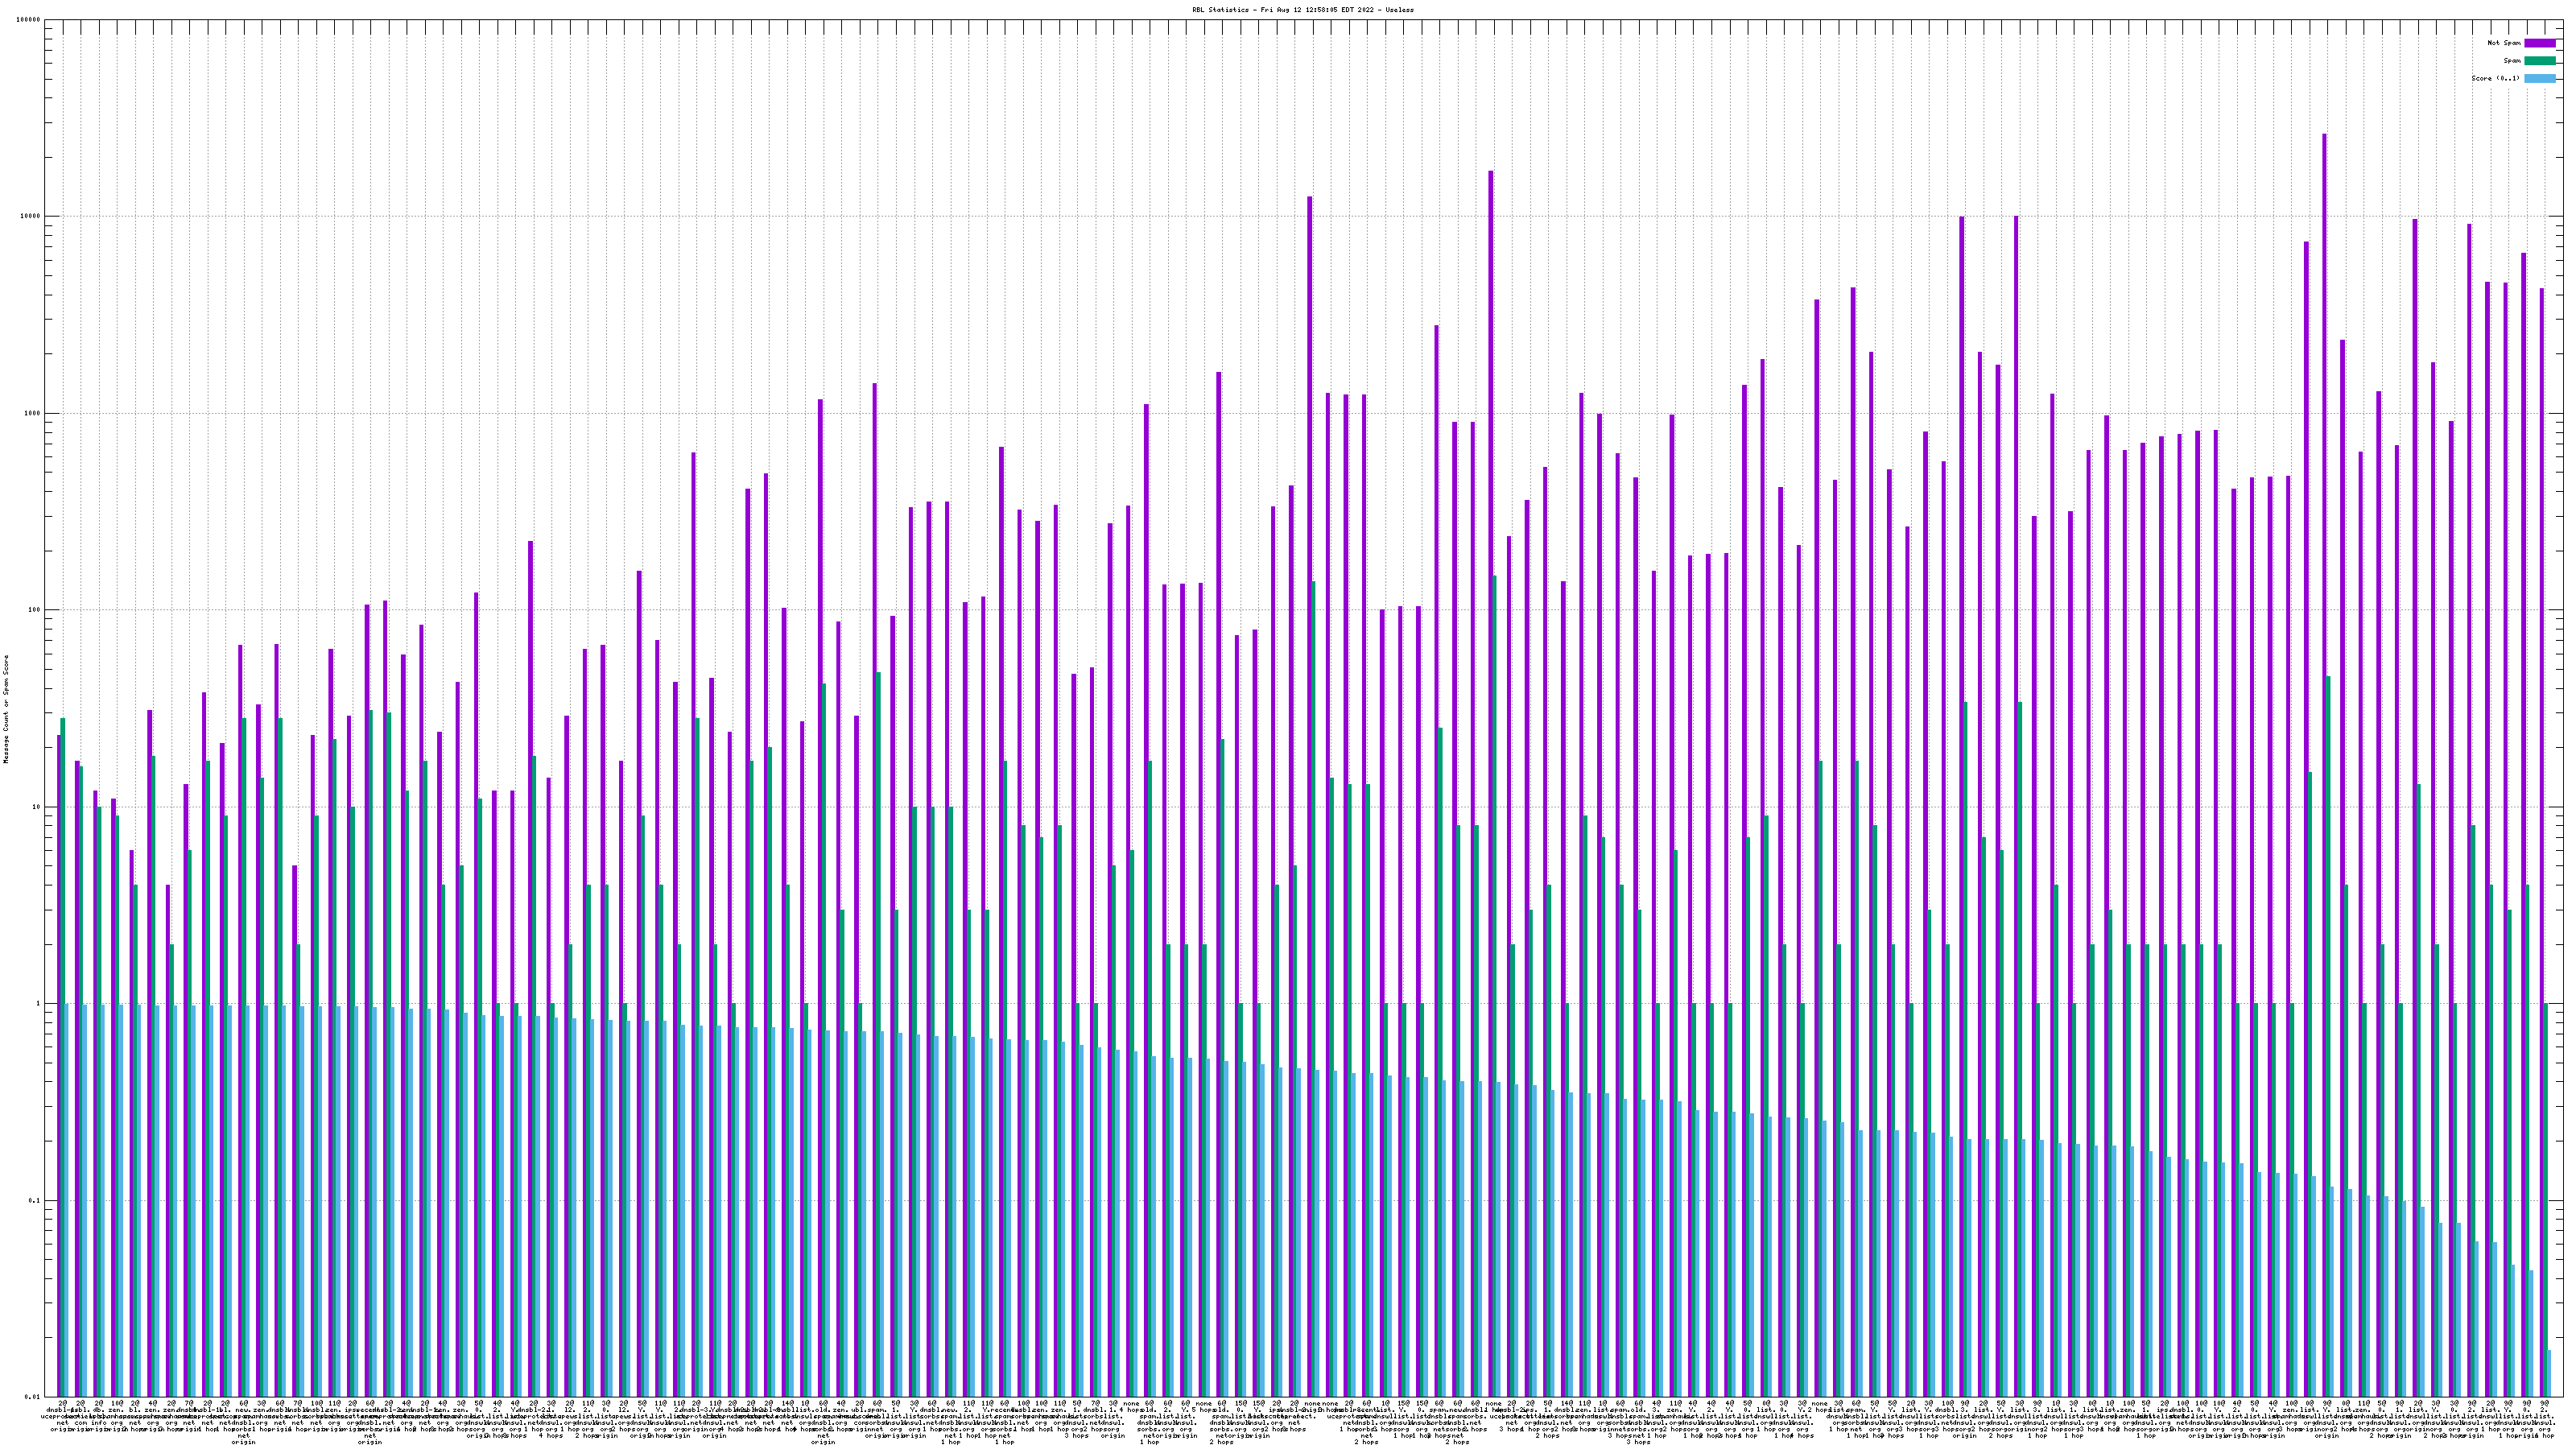Viewport: 2576px width, 1449px height.
Task: Click the 100000 y-axis tick label
Action: point(30,20)
